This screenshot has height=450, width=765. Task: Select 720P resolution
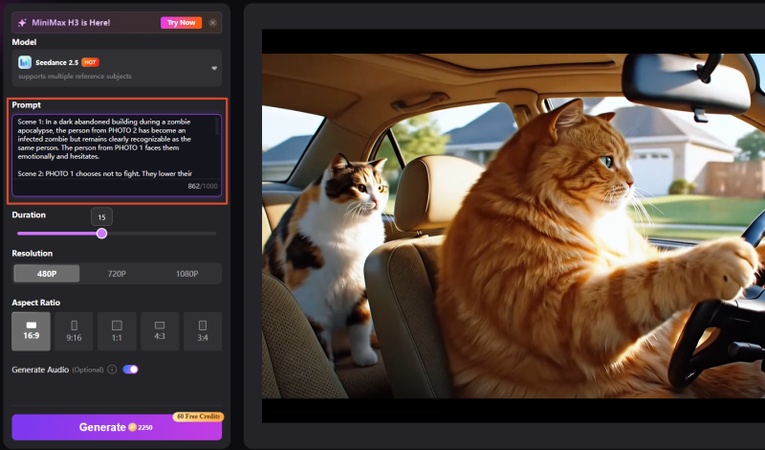pyautogui.click(x=117, y=274)
